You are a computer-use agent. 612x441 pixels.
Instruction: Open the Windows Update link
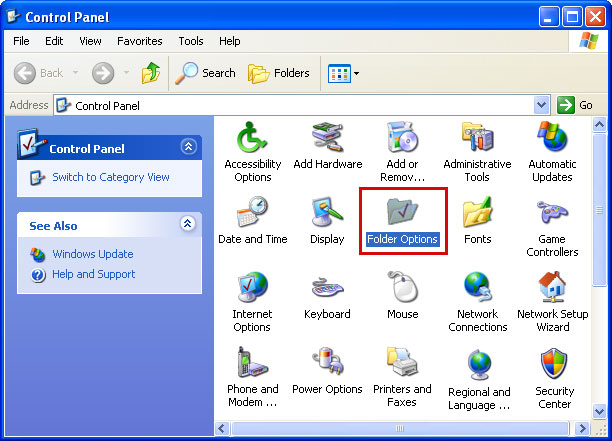93,254
